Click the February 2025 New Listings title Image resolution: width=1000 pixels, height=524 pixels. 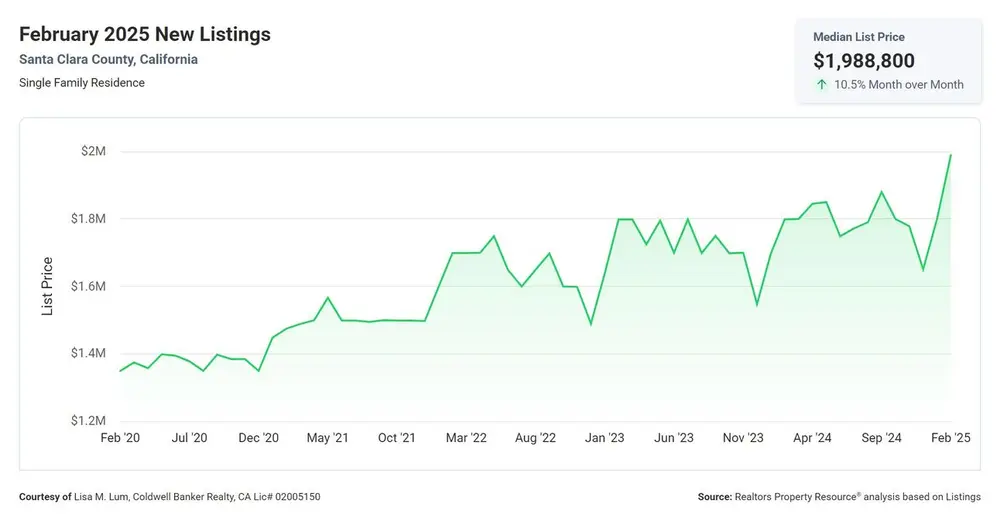pos(145,34)
